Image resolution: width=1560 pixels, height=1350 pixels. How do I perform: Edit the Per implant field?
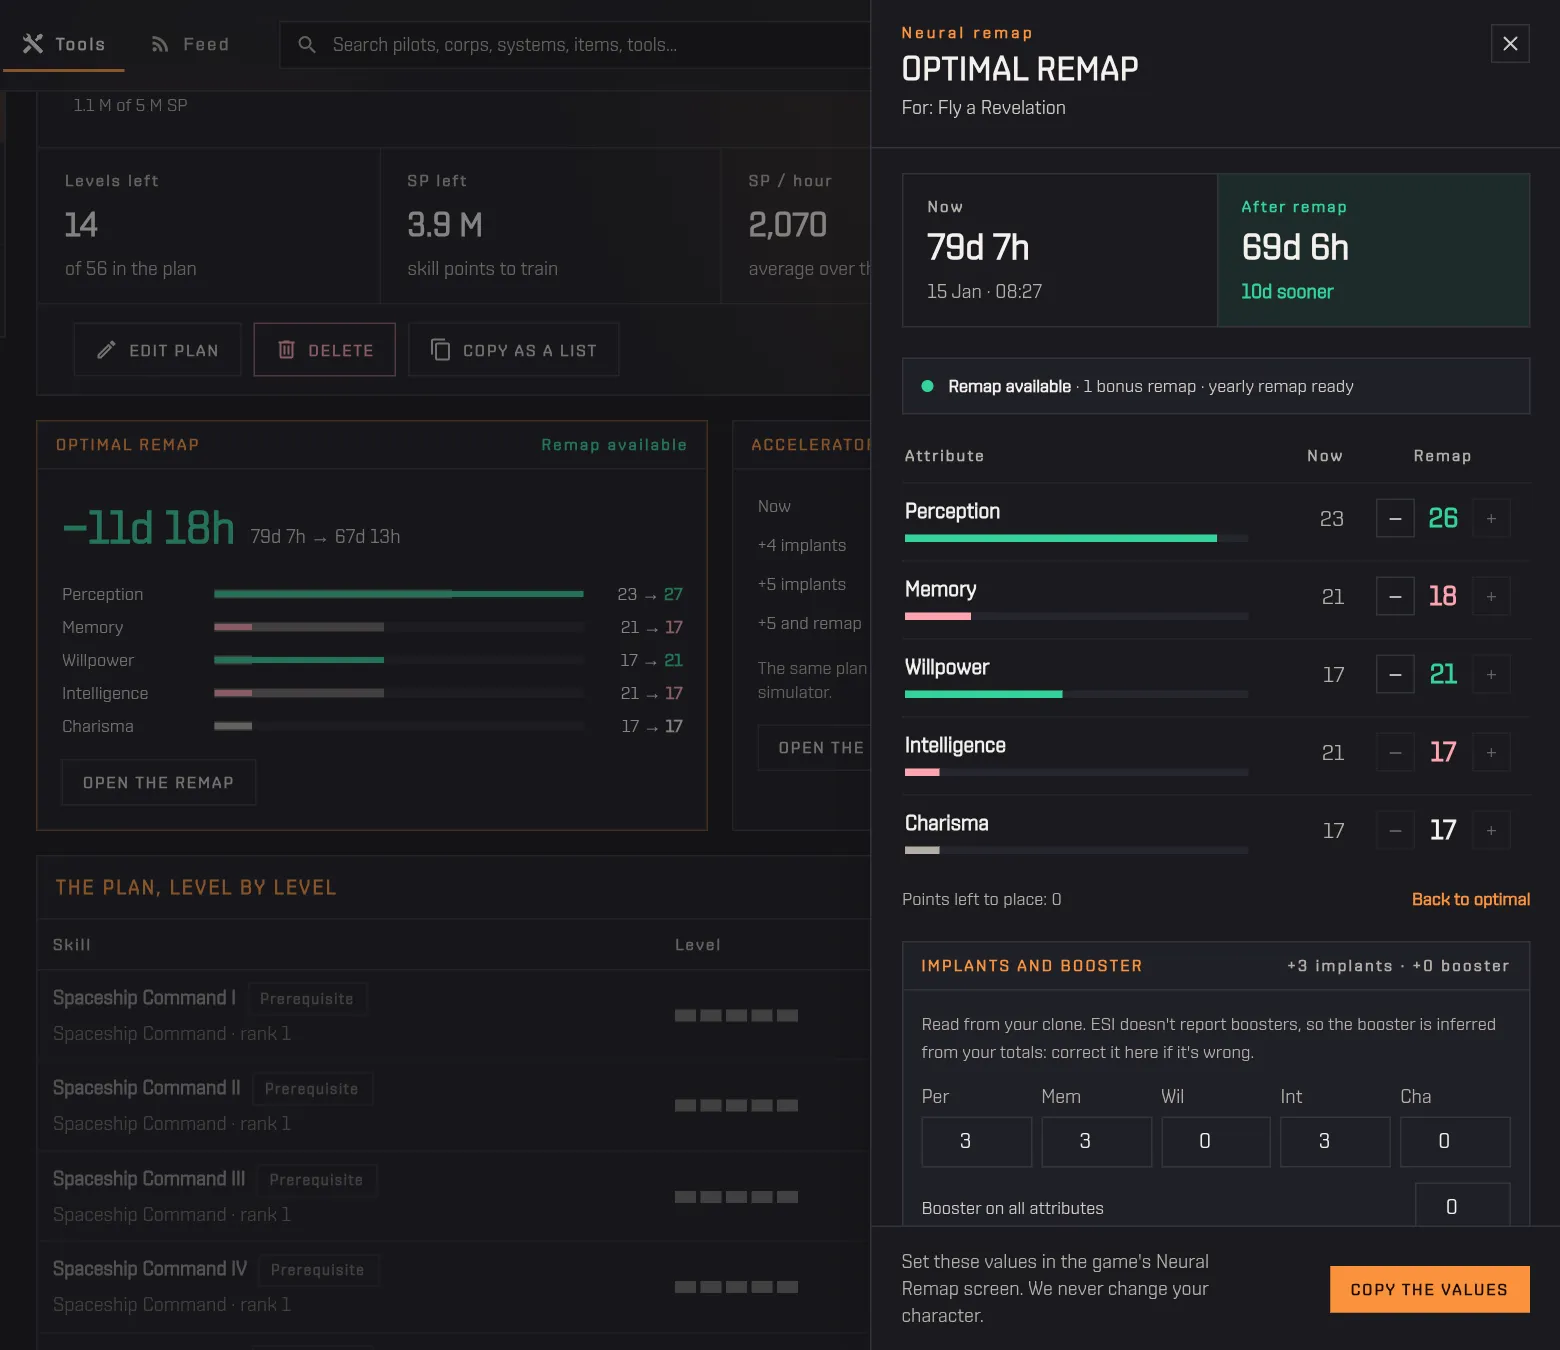[x=977, y=1141]
